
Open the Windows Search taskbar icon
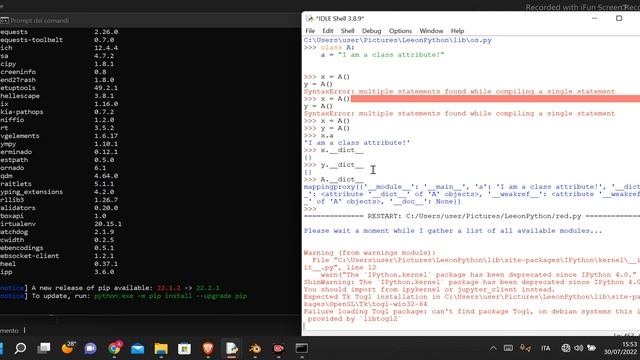coord(20,348)
